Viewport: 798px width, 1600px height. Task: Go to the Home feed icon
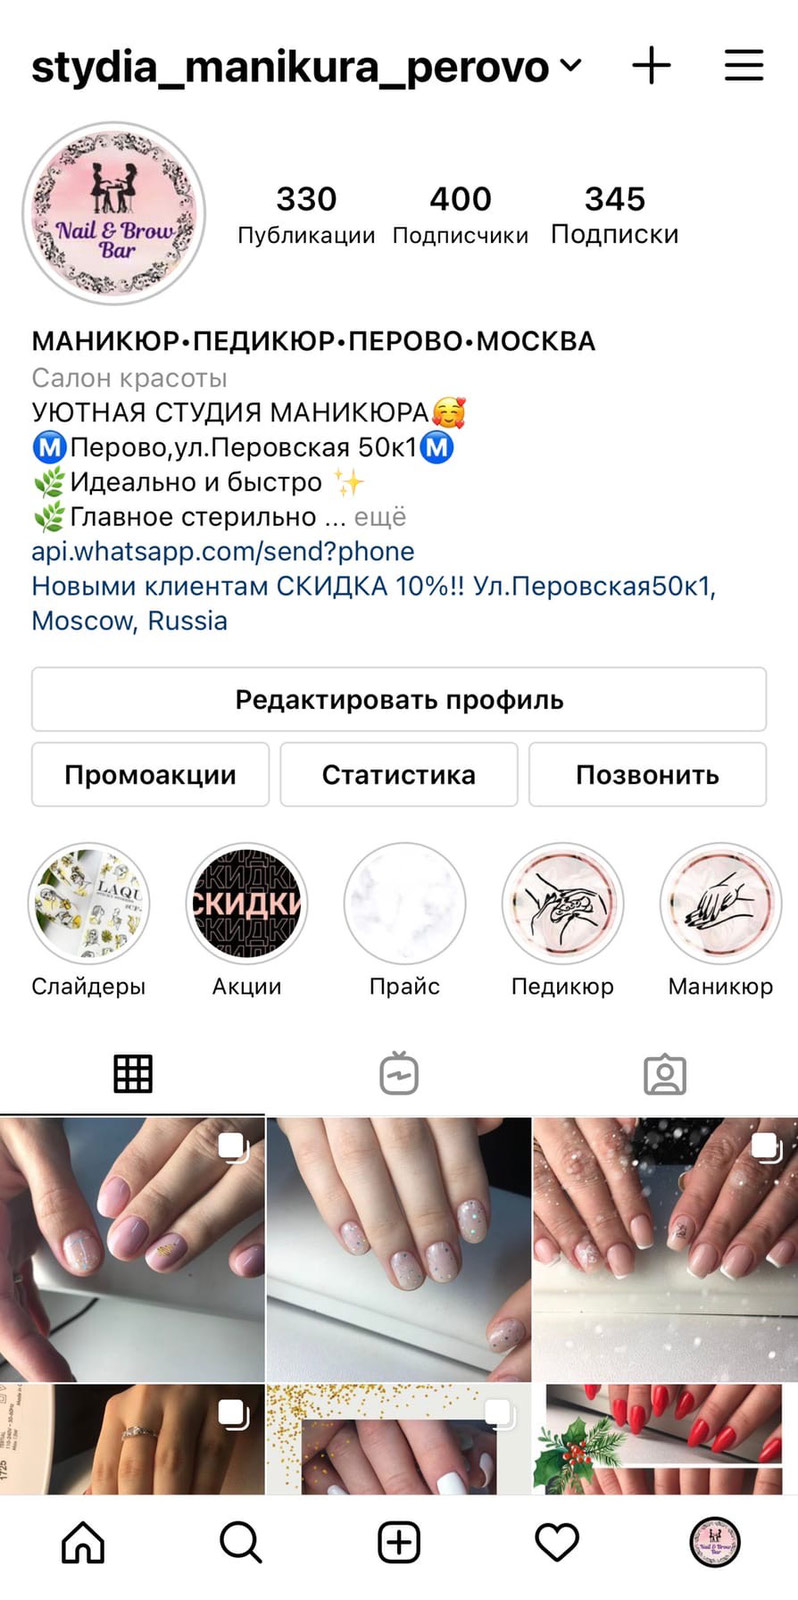pyautogui.click(x=83, y=1542)
